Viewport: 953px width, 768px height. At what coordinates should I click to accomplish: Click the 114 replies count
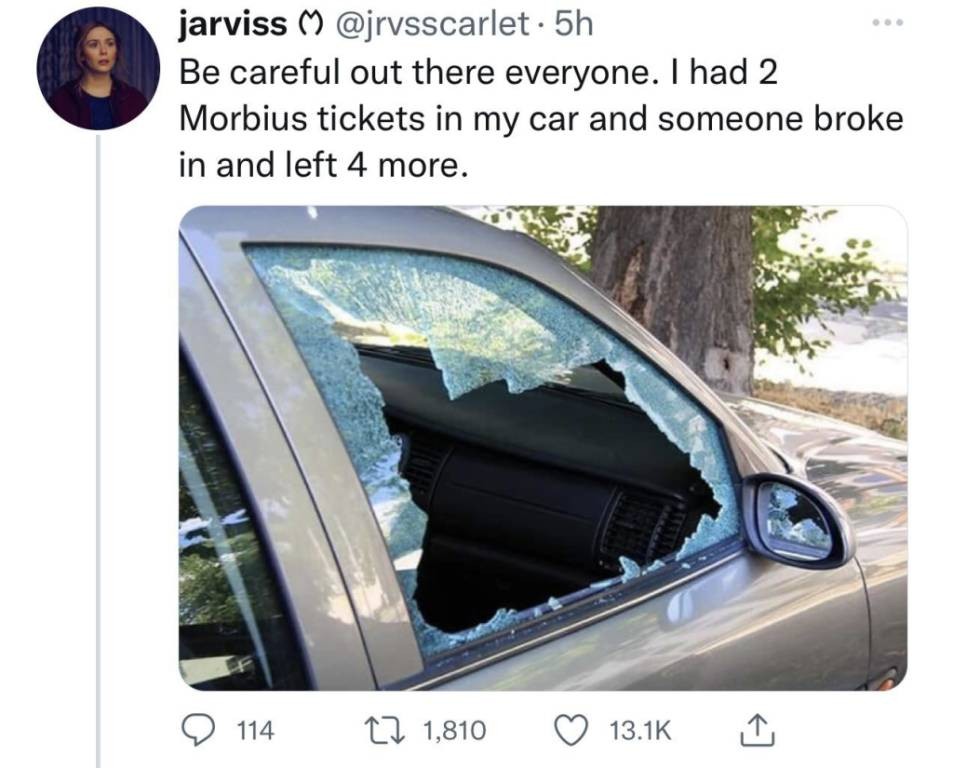pos(255,730)
